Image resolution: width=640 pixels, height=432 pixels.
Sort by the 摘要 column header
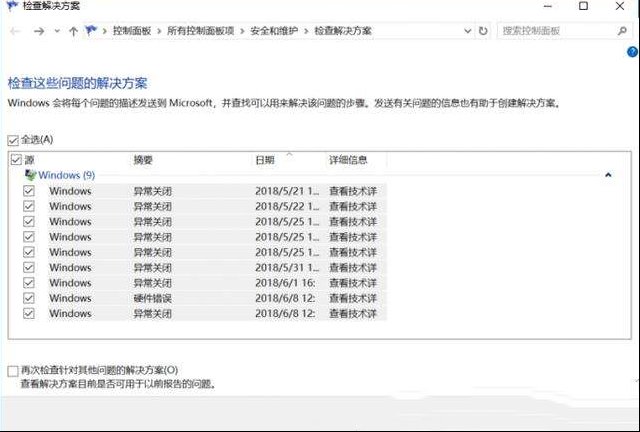pos(143,160)
